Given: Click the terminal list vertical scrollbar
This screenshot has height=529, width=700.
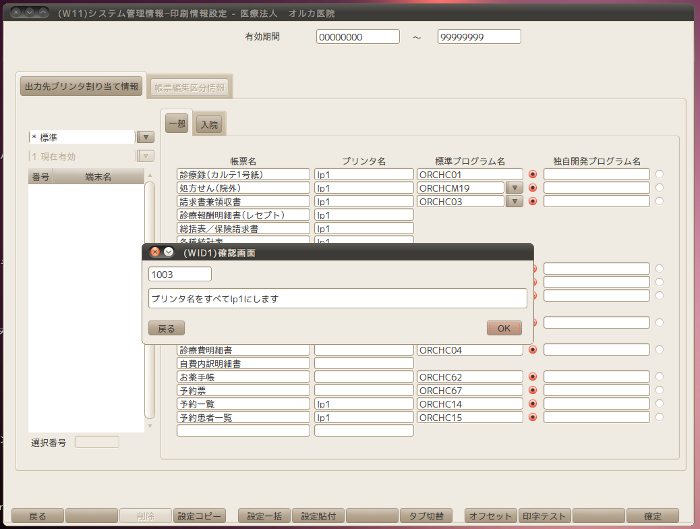Looking at the screenshot, I should (x=150, y=300).
